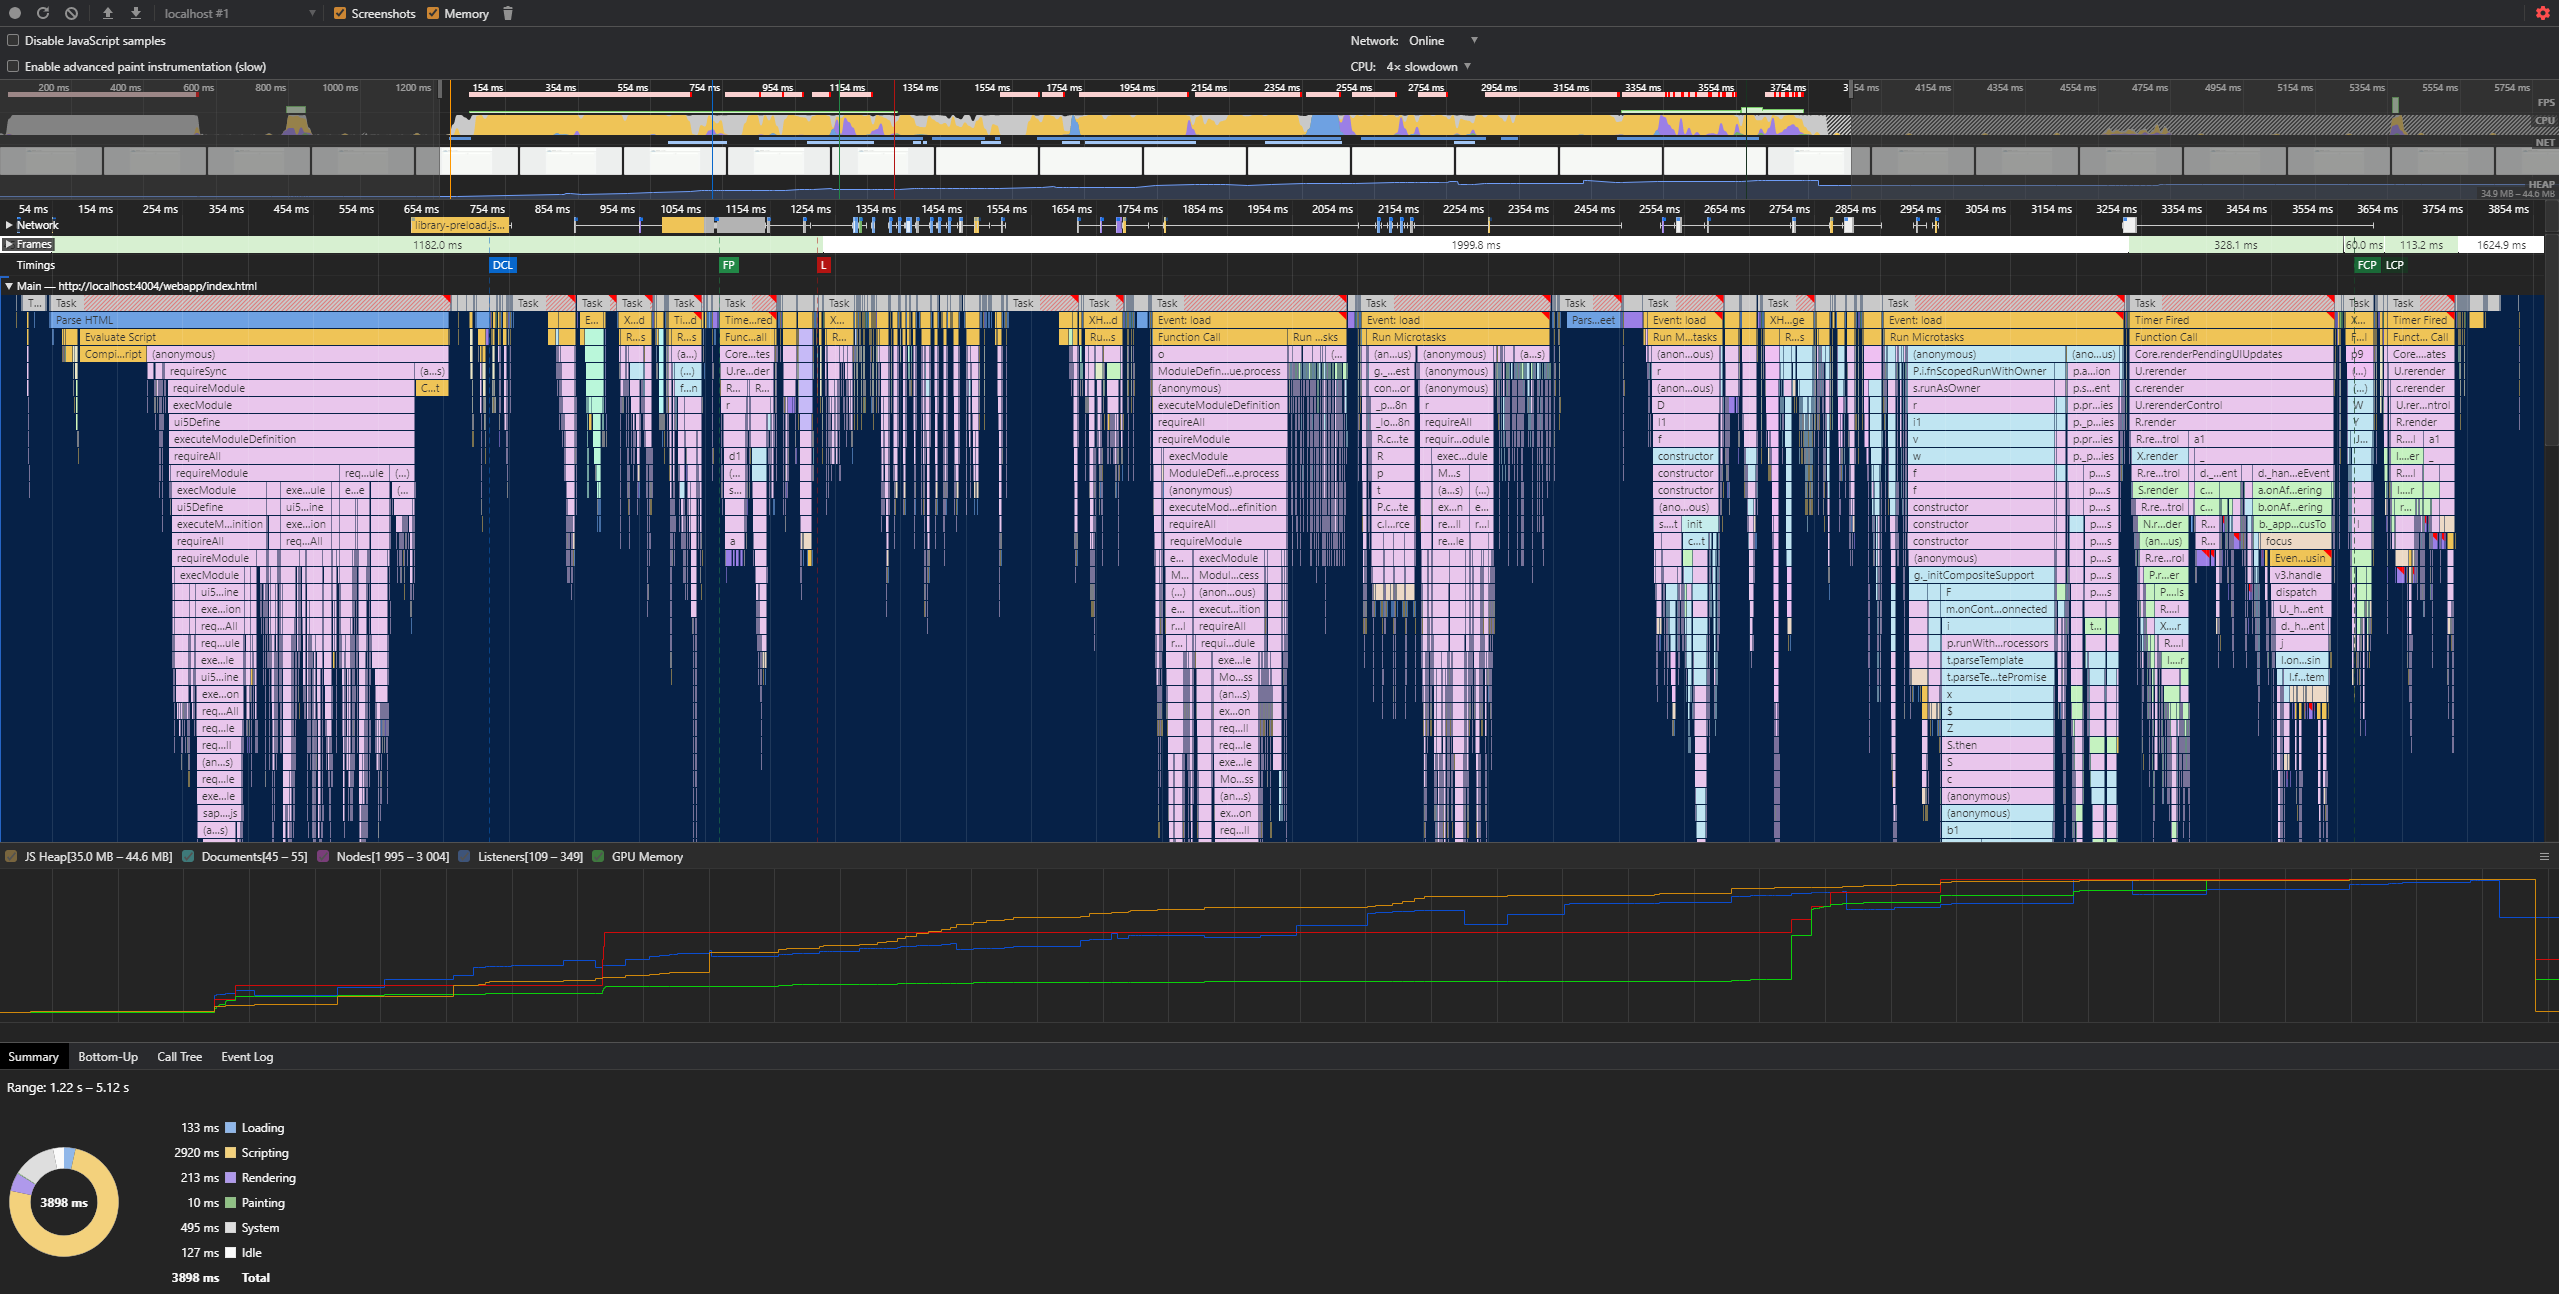This screenshot has width=2559, height=1294.
Task: Switch to the Bottom-Up tab
Action: (108, 1056)
